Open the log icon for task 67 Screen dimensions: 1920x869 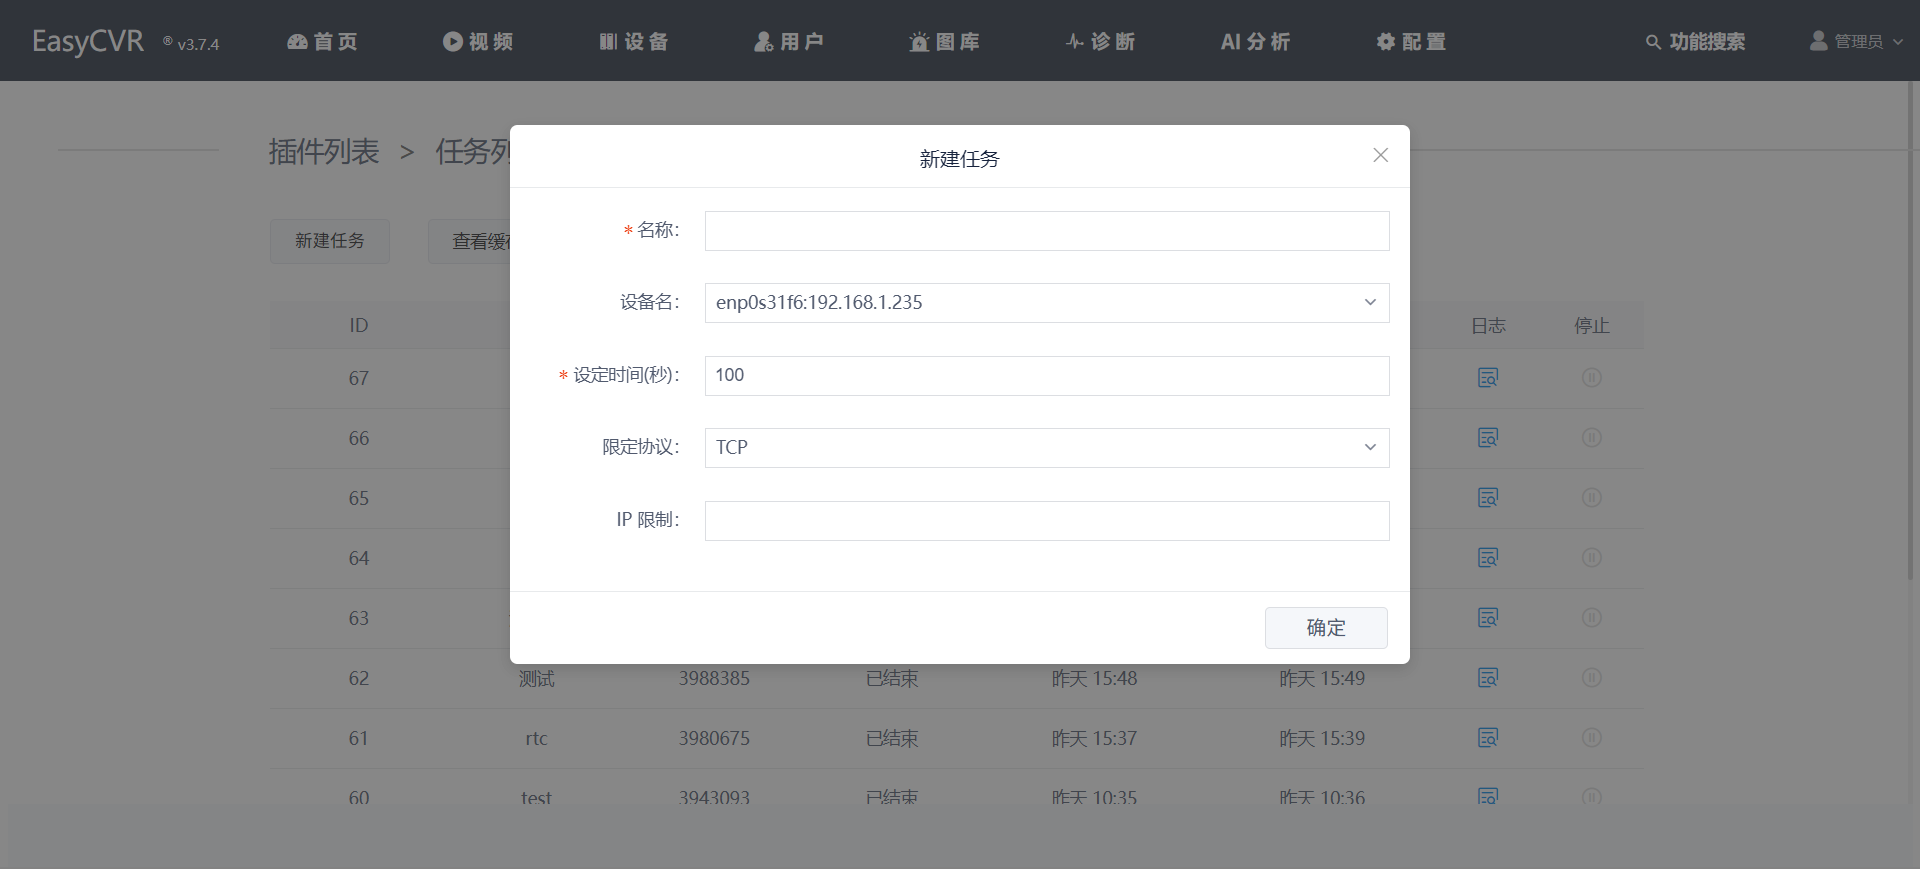(1487, 378)
